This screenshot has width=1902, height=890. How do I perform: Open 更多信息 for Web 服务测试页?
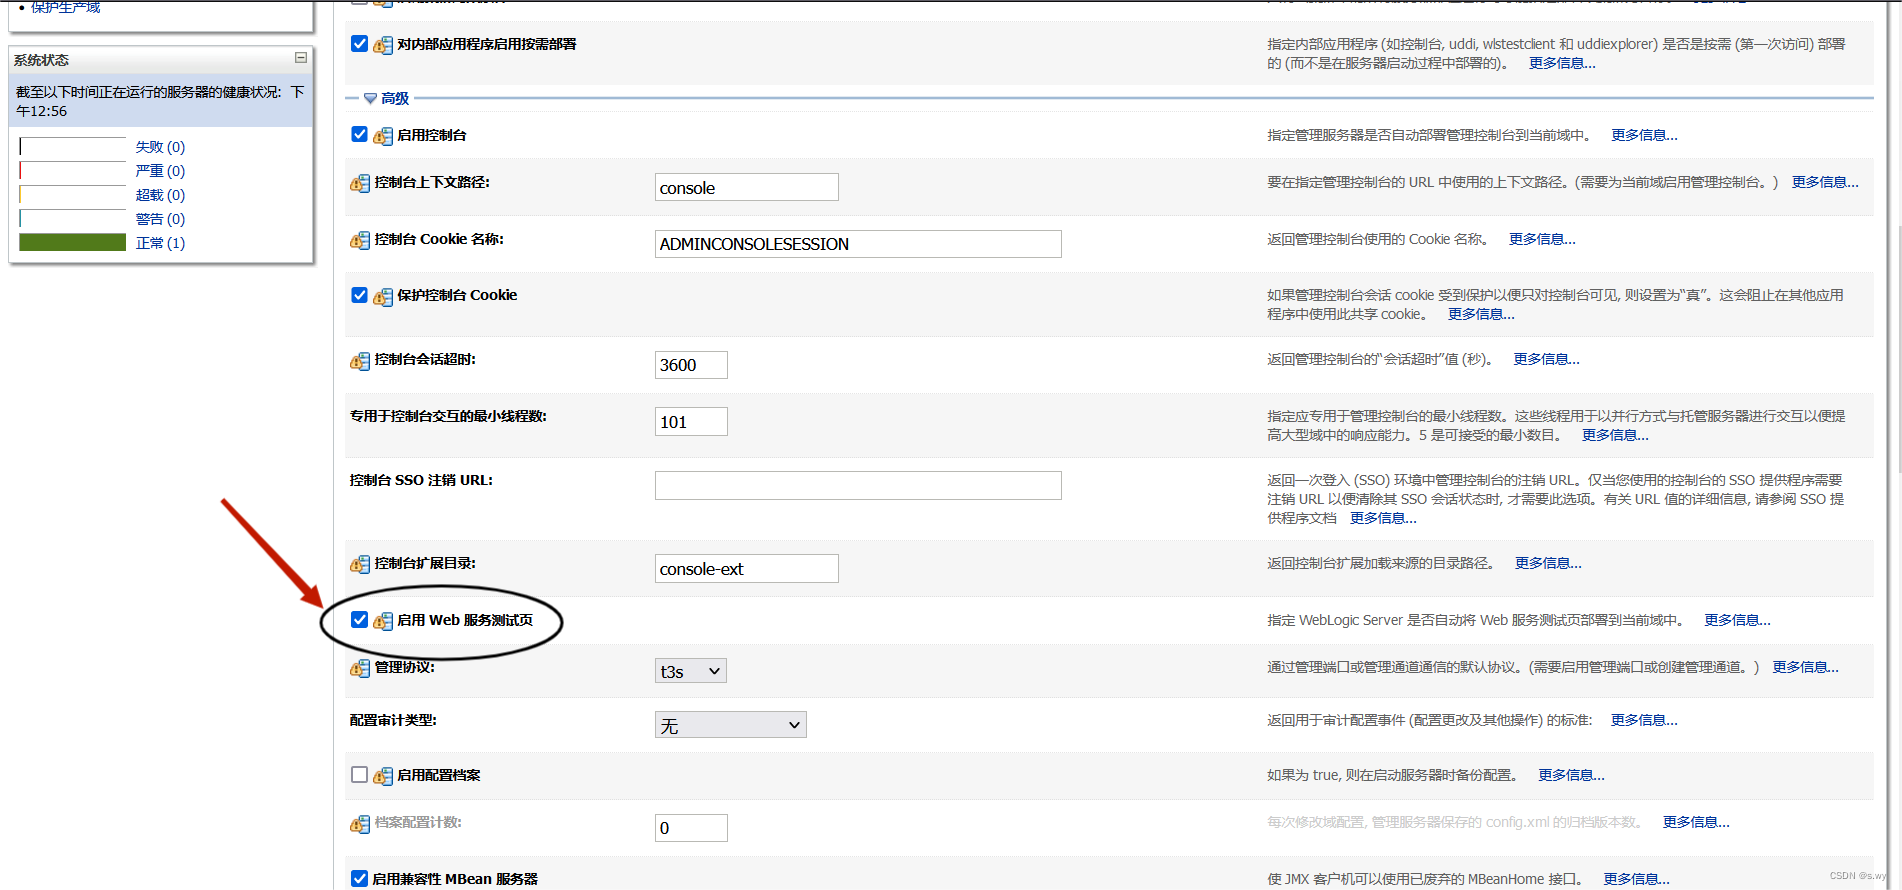click(x=1737, y=620)
